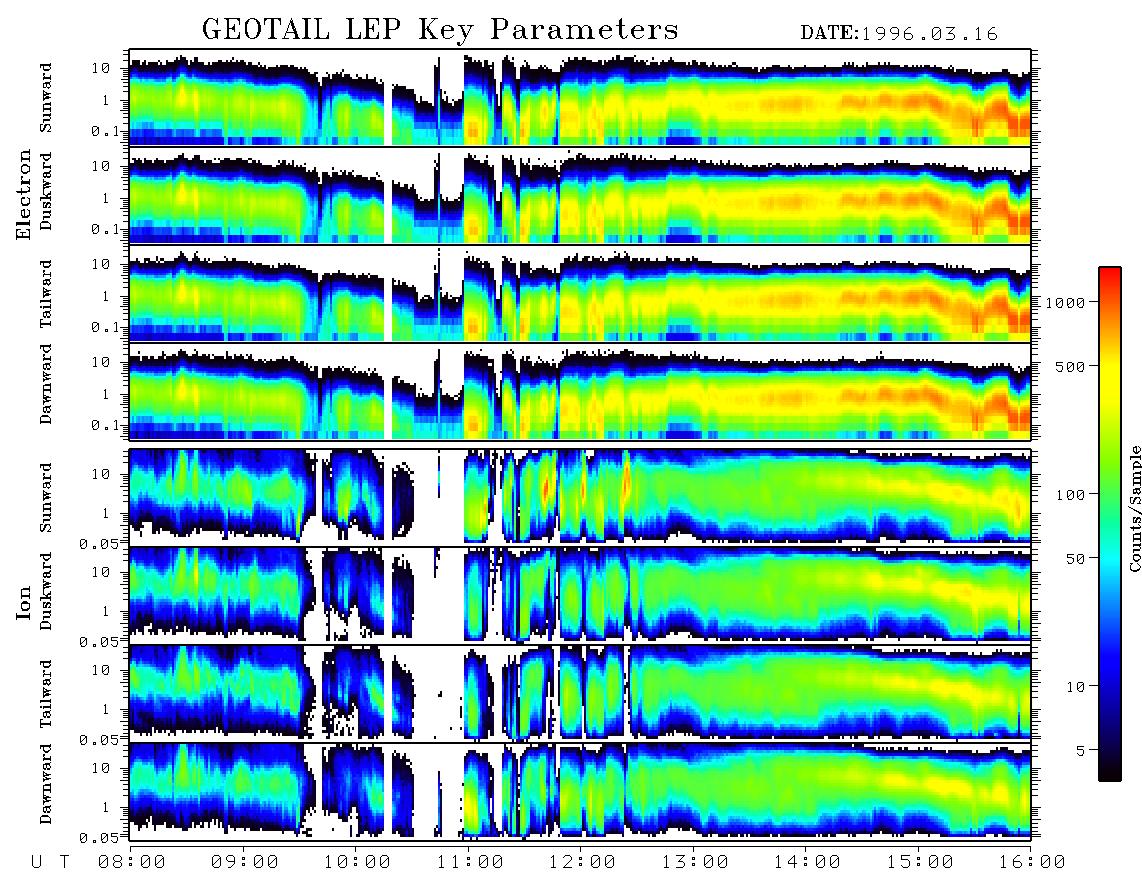
Task: Click the Ion Tailward spectrogram panel
Action: tap(580, 693)
